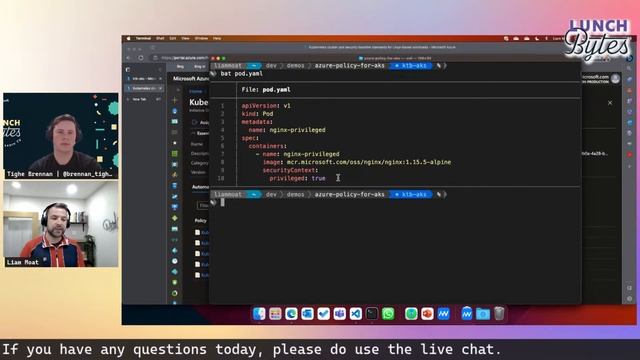Open the Terminal menu in menu bar
This screenshot has height=360, width=640.
tap(143, 38)
